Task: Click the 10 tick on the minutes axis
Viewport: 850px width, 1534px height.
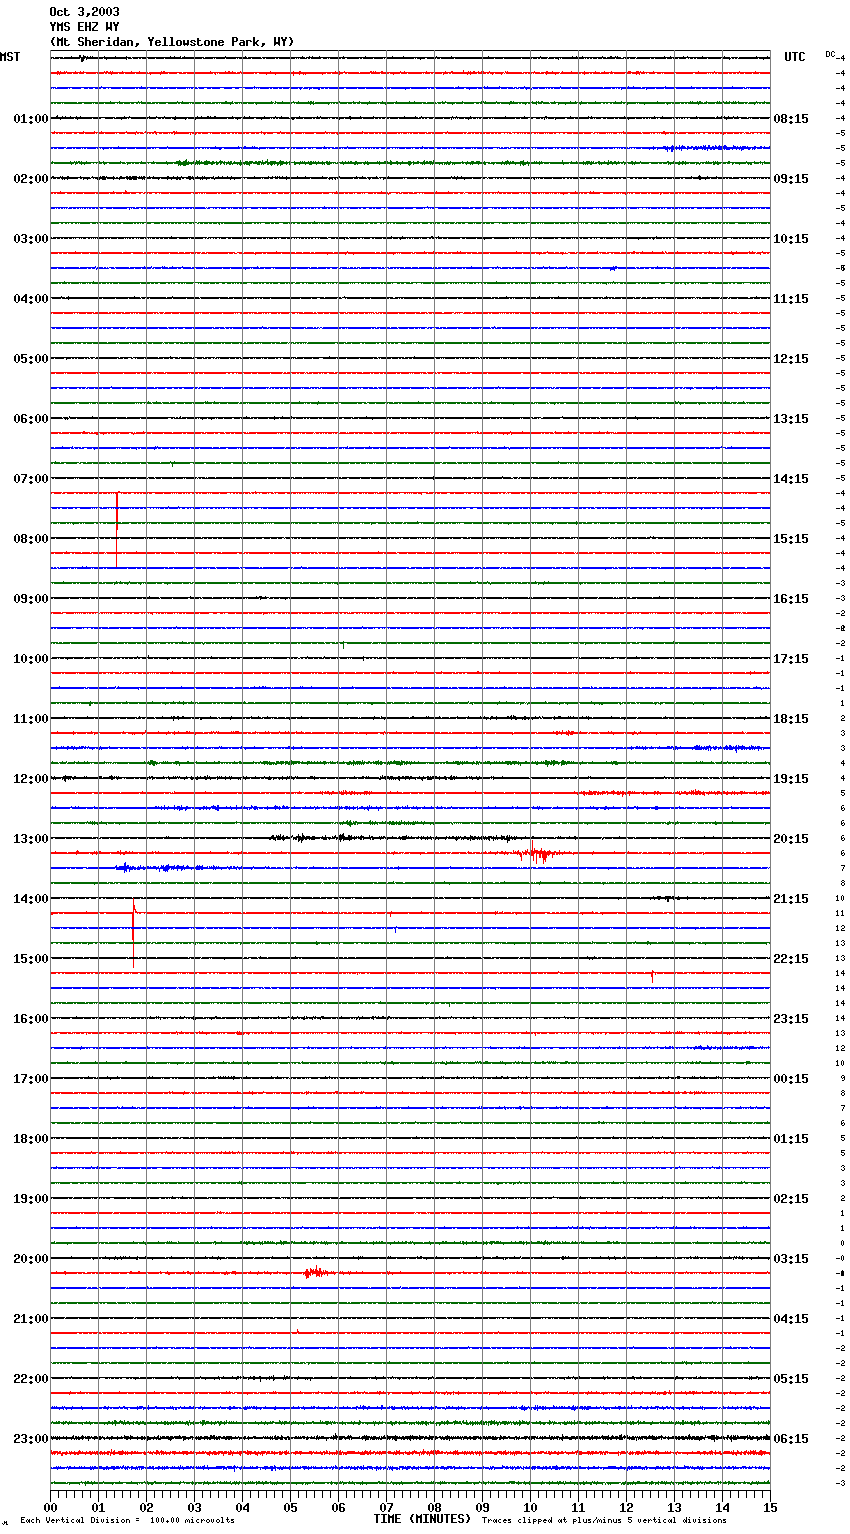Action: point(530,1507)
